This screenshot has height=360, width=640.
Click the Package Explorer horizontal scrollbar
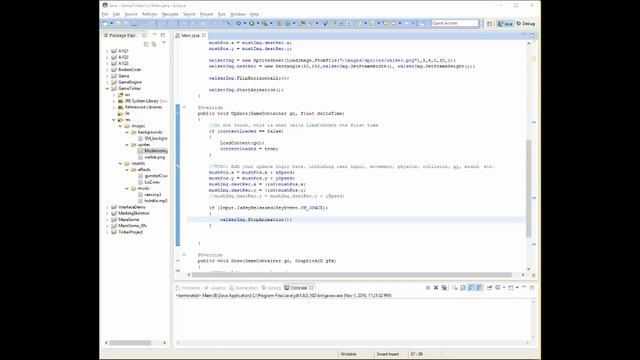130,343
